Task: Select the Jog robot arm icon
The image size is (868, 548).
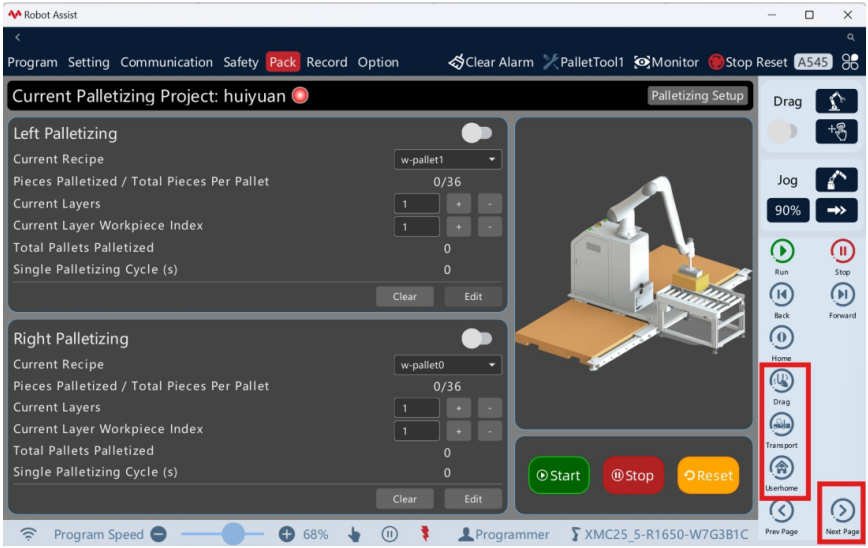Action: (x=836, y=180)
